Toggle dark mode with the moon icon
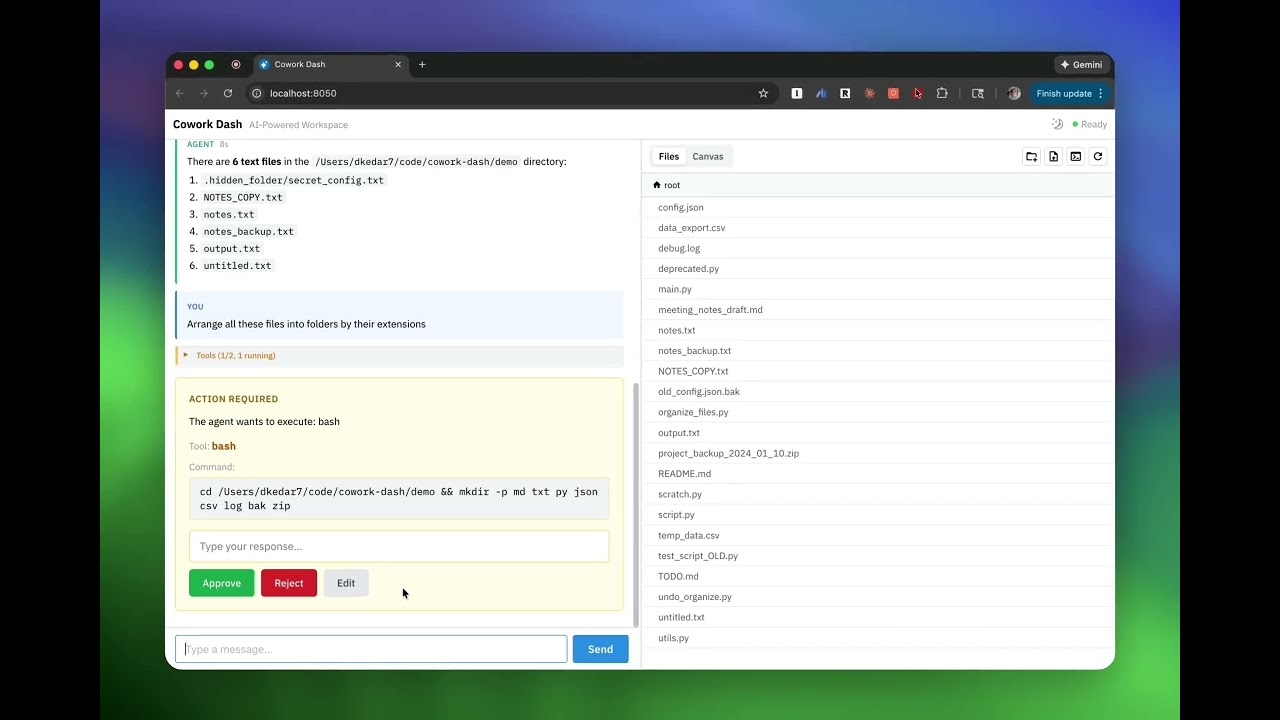Screen dimensions: 1280x720 pyautogui.click(x=1057, y=124)
